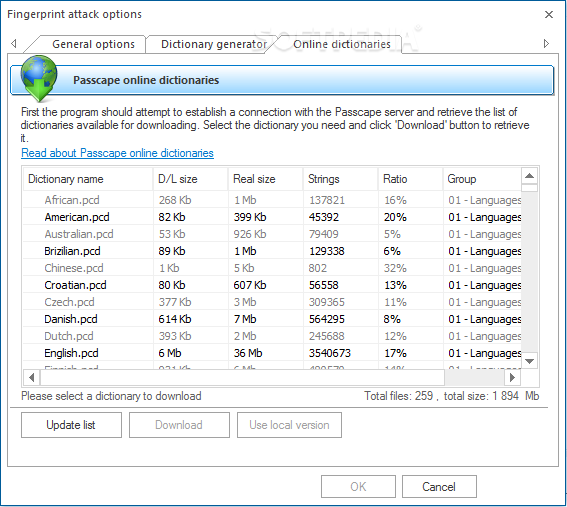Sort by Real size column header

pyautogui.click(x=266, y=179)
